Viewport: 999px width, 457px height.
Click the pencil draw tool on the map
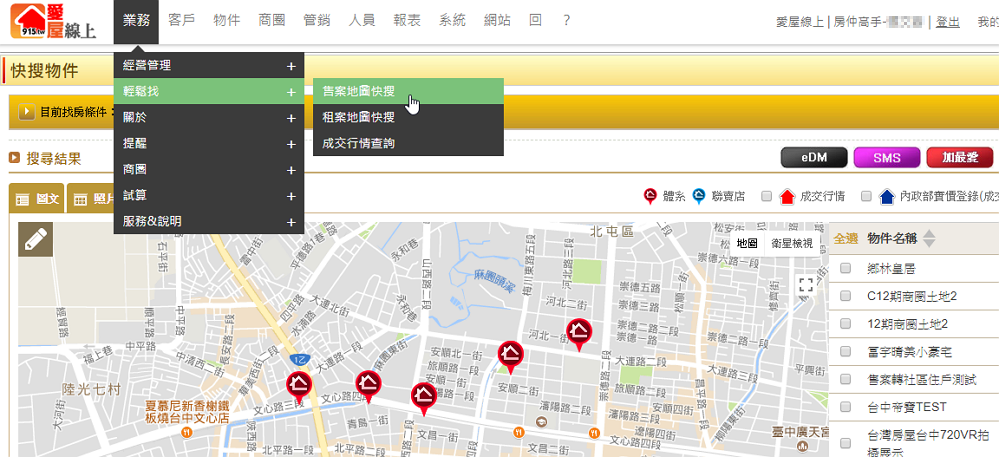35,240
